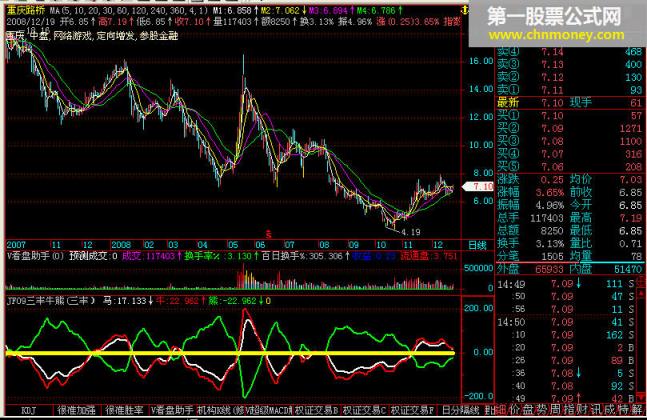Open the 日分K线 tab
The image size is (647, 420).
(460, 411)
